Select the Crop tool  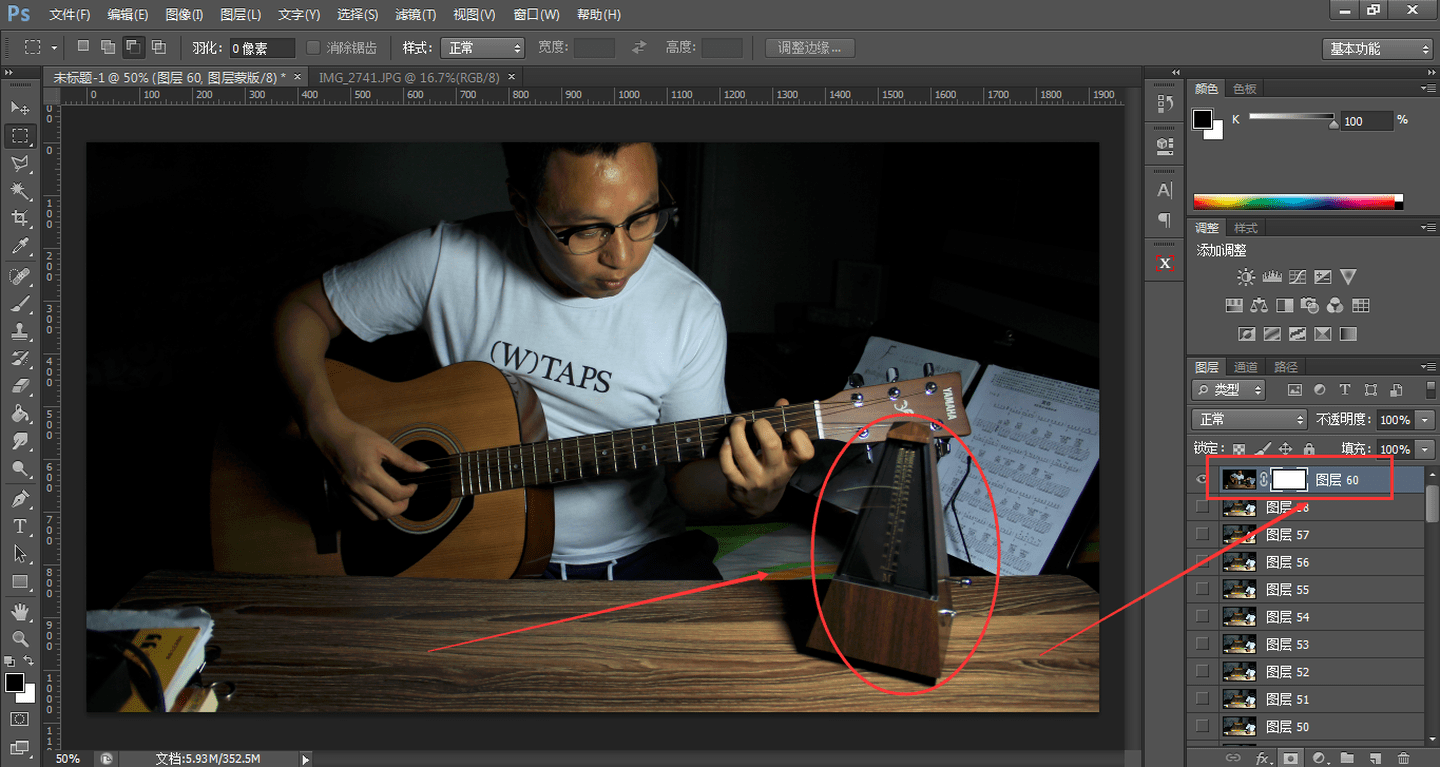19,218
